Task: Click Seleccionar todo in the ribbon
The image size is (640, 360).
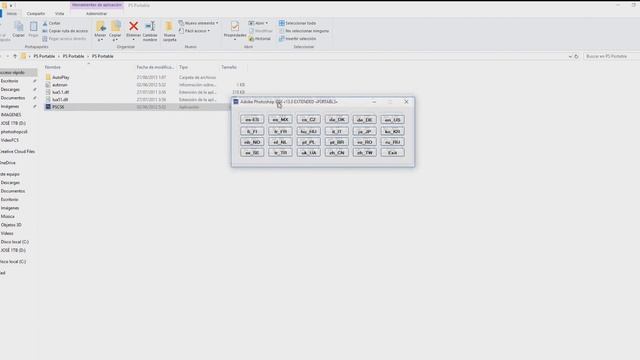Action: [x=298, y=23]
